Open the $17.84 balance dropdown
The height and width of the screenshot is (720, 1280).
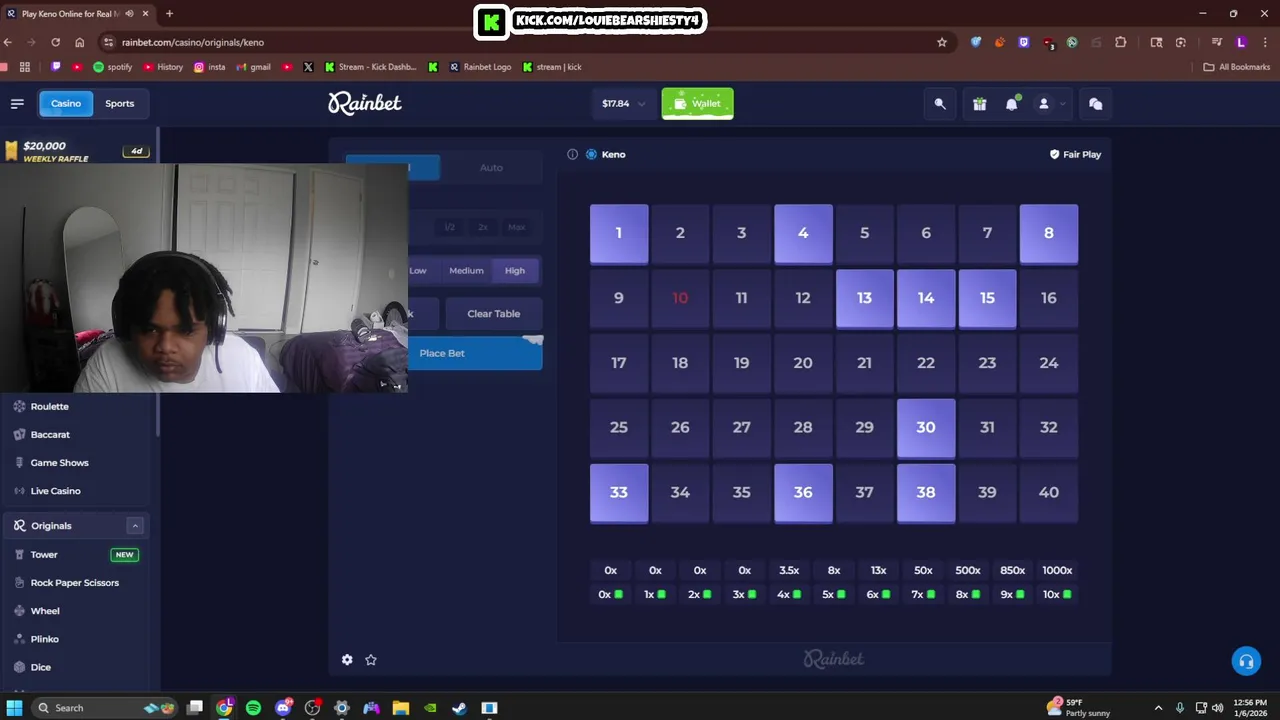coord(624,103)
